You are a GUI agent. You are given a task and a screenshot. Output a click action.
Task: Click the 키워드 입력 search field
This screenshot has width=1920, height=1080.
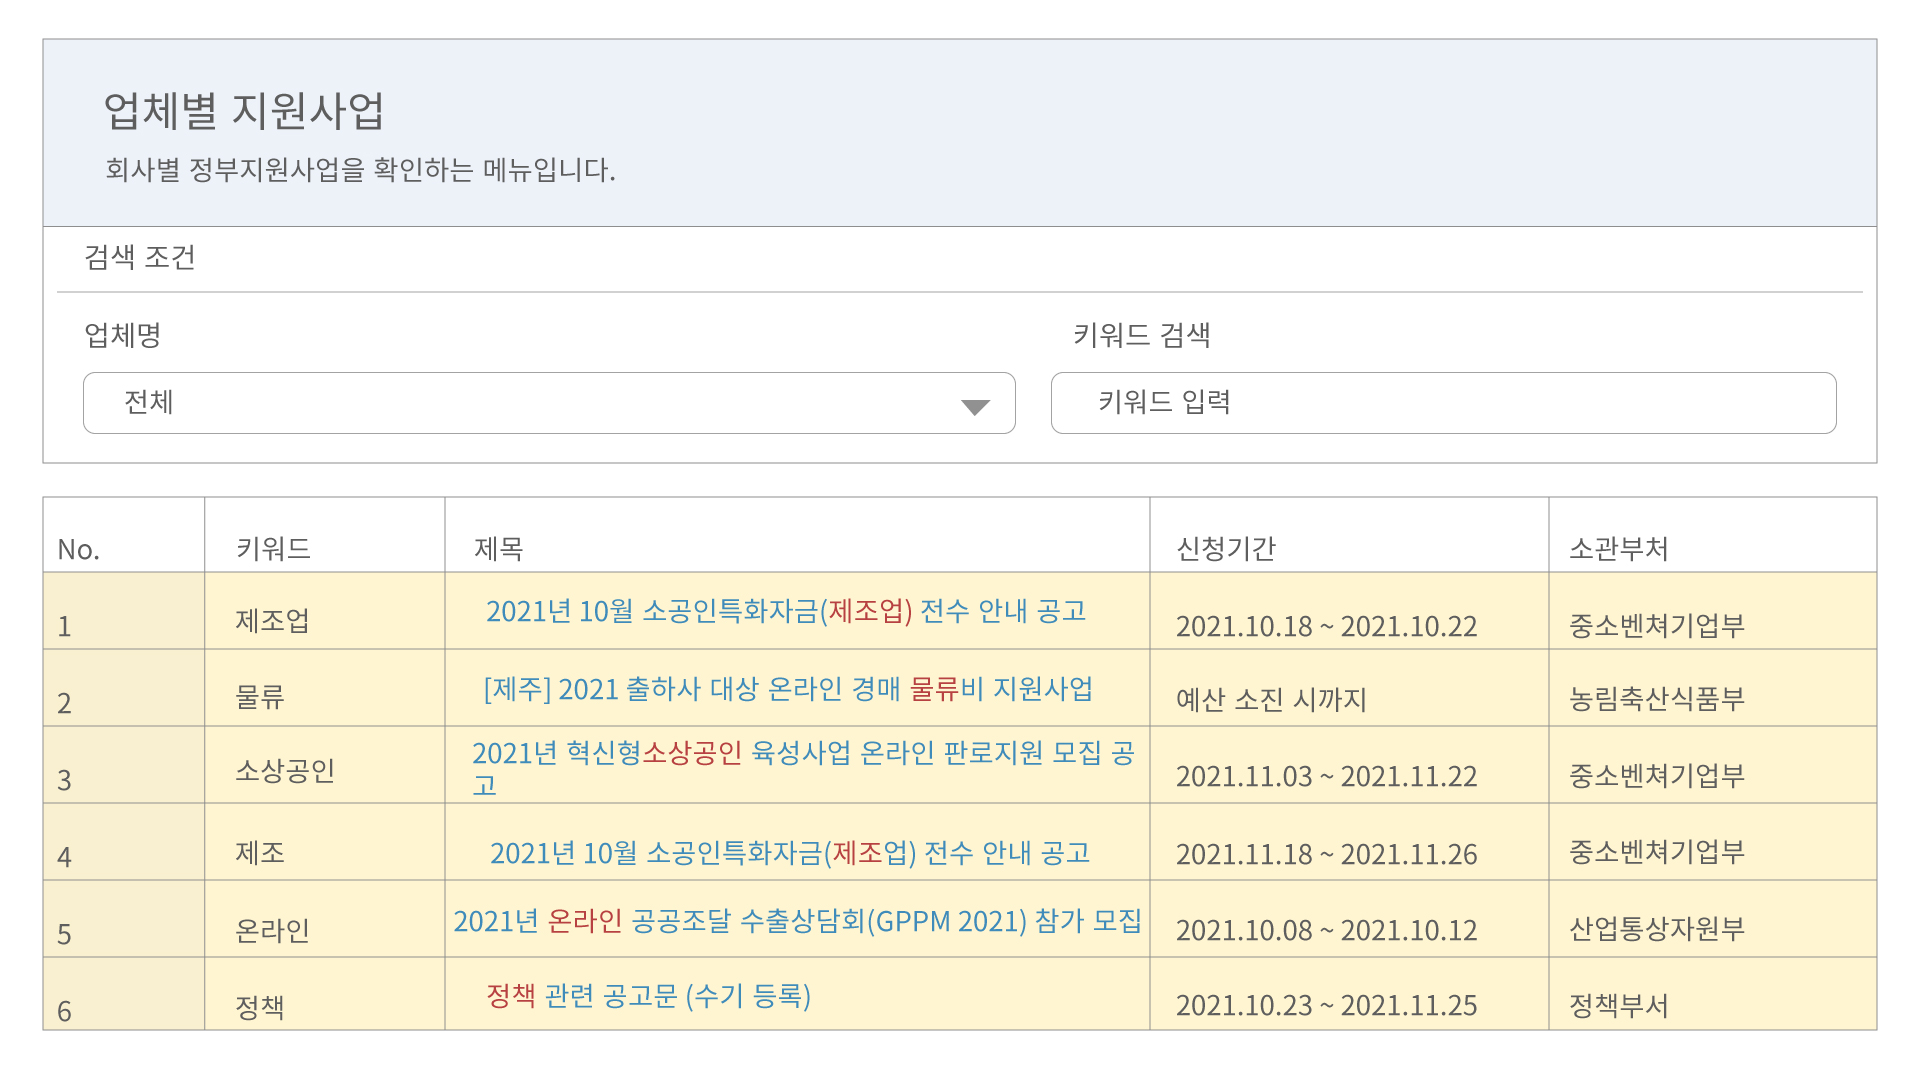click(1443, 403)
